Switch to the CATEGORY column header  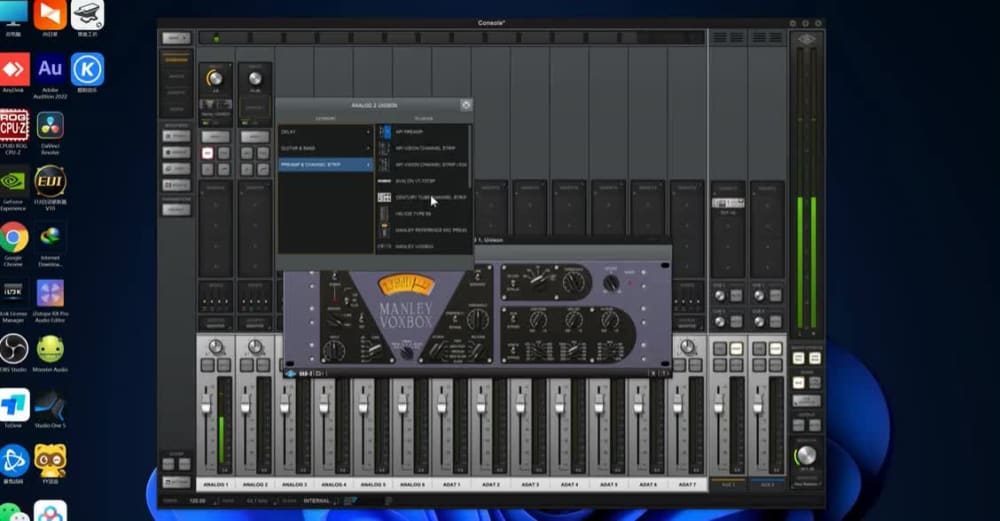[325, 119]
